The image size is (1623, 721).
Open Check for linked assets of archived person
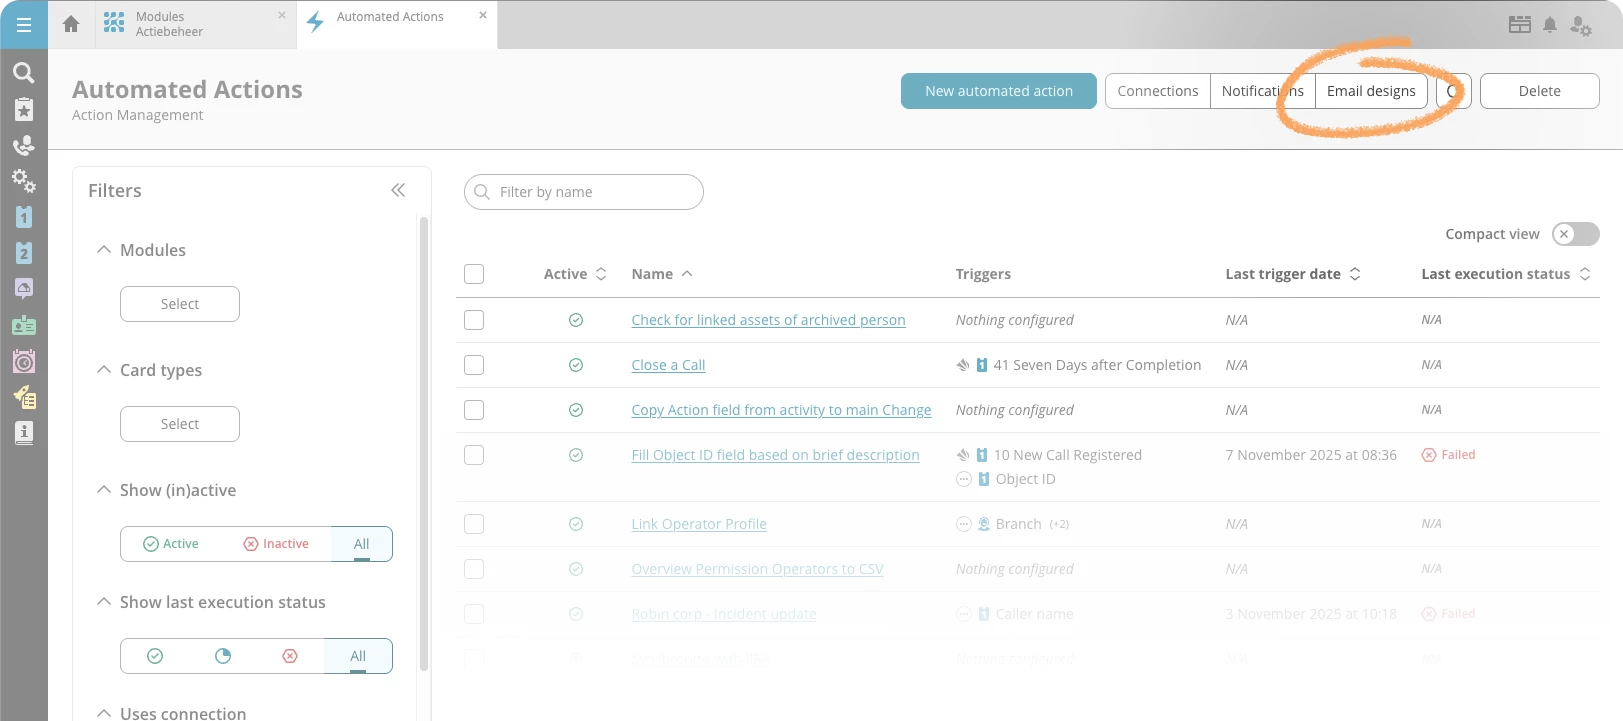click(768, 320)
